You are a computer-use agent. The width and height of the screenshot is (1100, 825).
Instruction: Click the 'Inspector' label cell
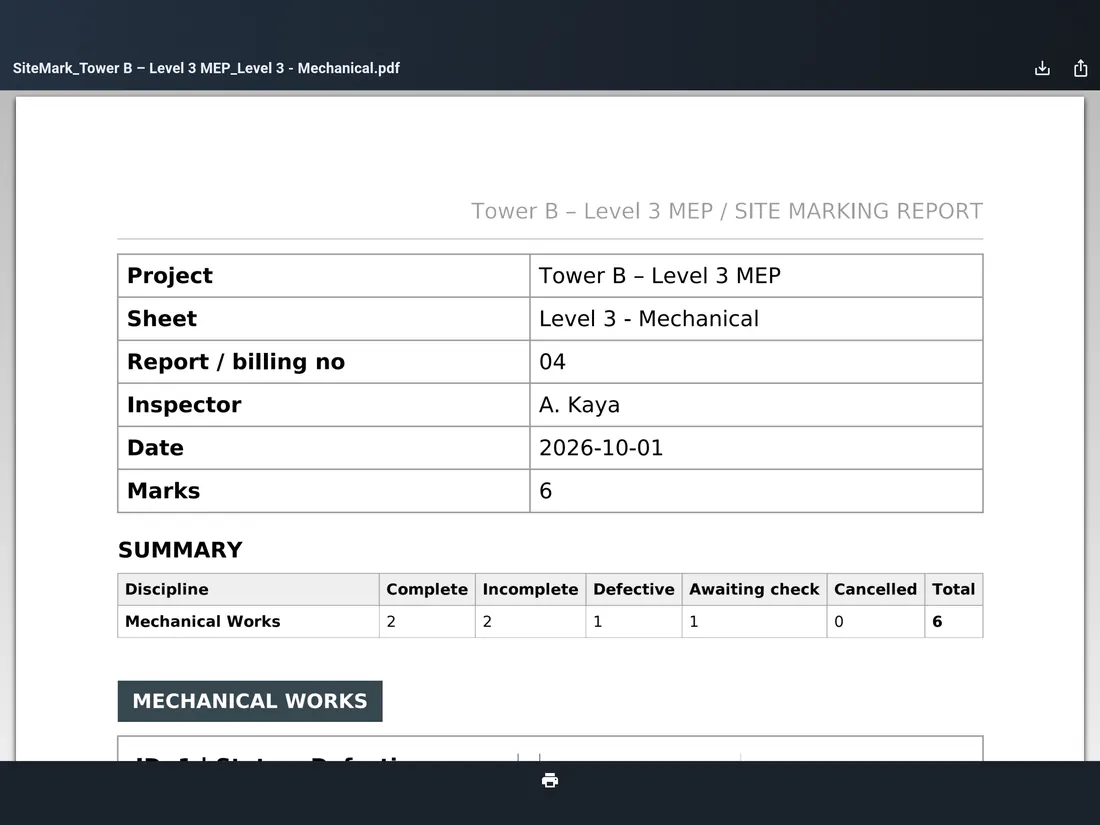(x=323, y=405)
